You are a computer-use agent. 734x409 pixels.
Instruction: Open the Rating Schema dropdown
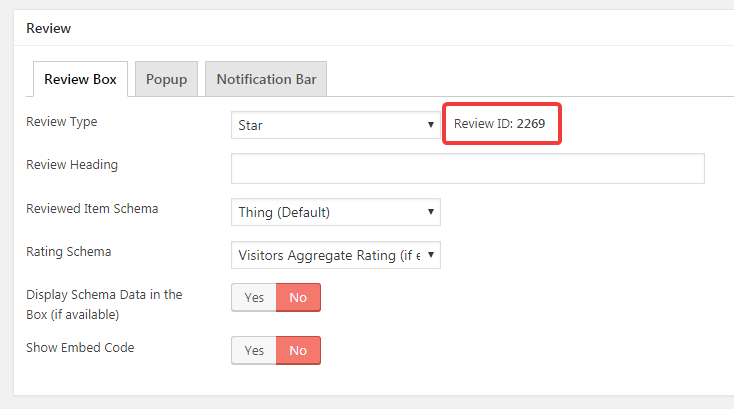coord(335,255)
